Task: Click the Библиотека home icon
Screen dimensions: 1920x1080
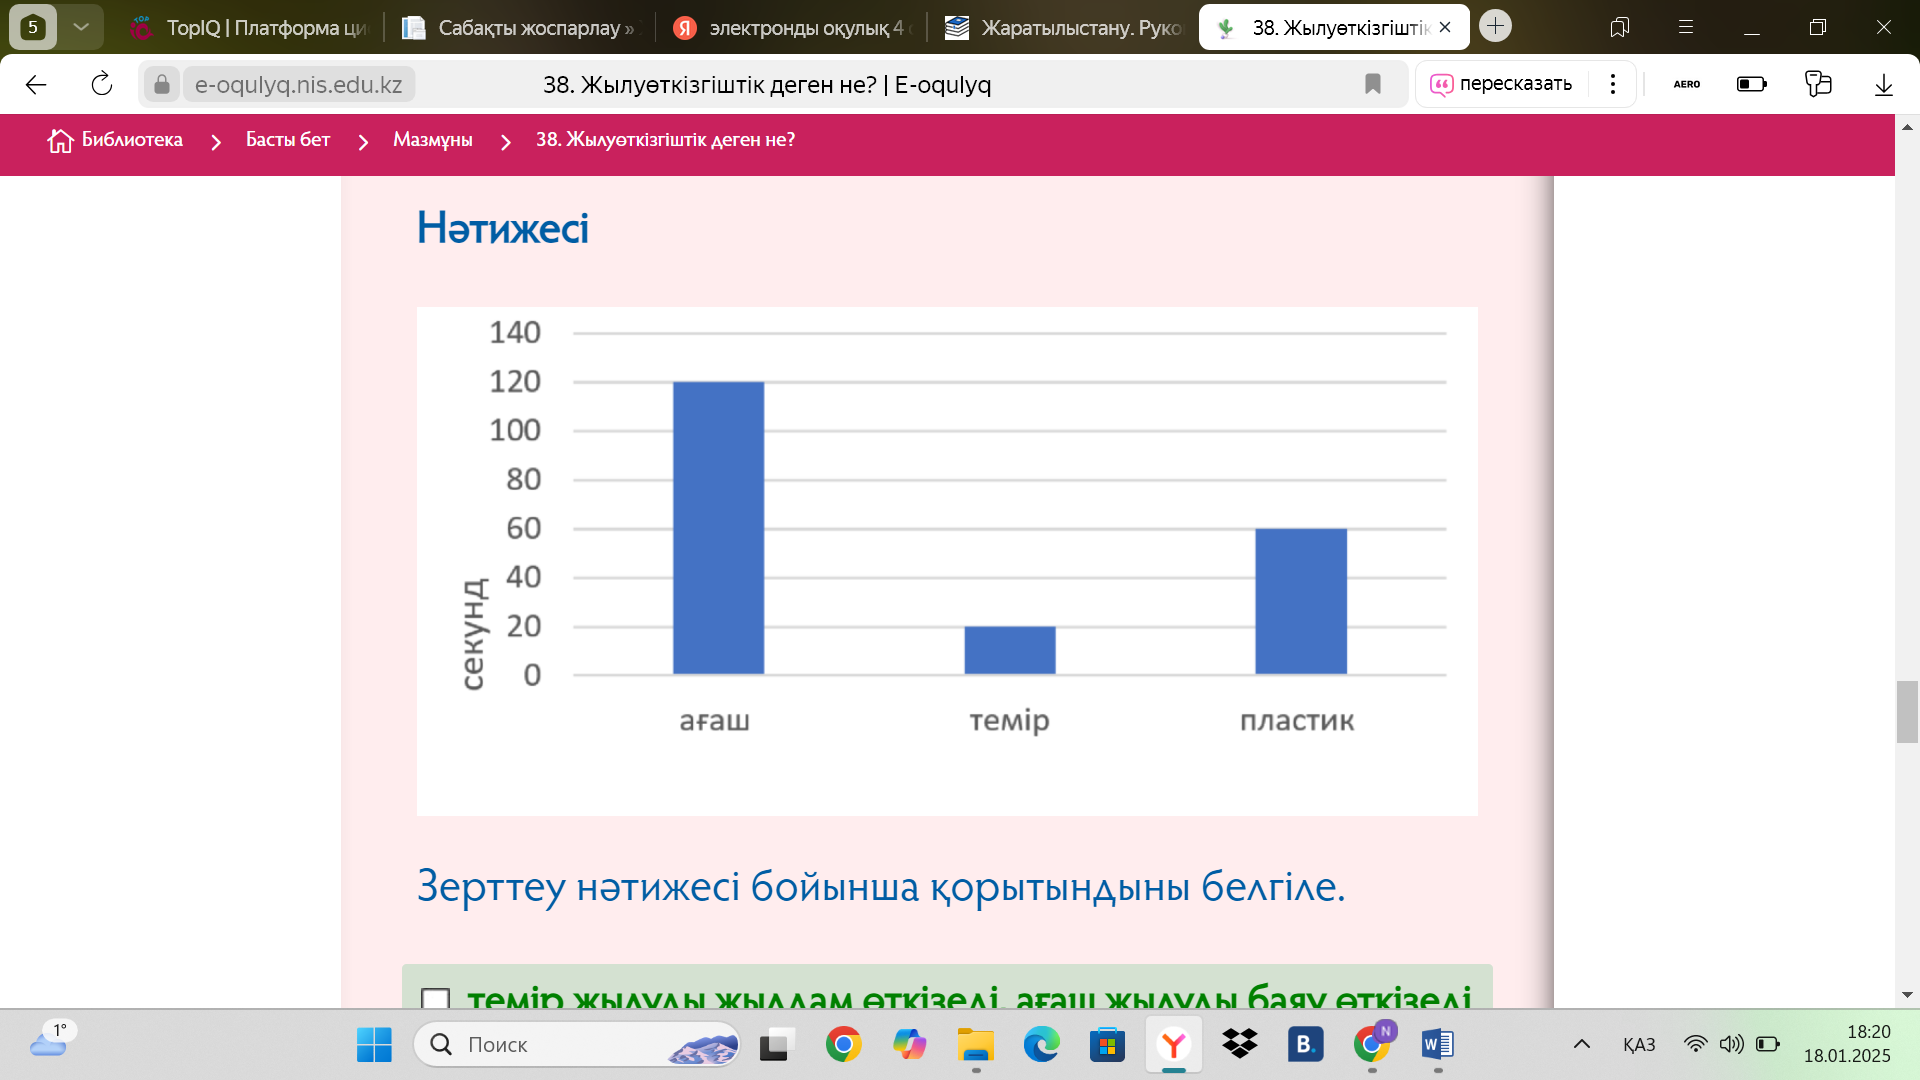Action: tap(60, 141)
